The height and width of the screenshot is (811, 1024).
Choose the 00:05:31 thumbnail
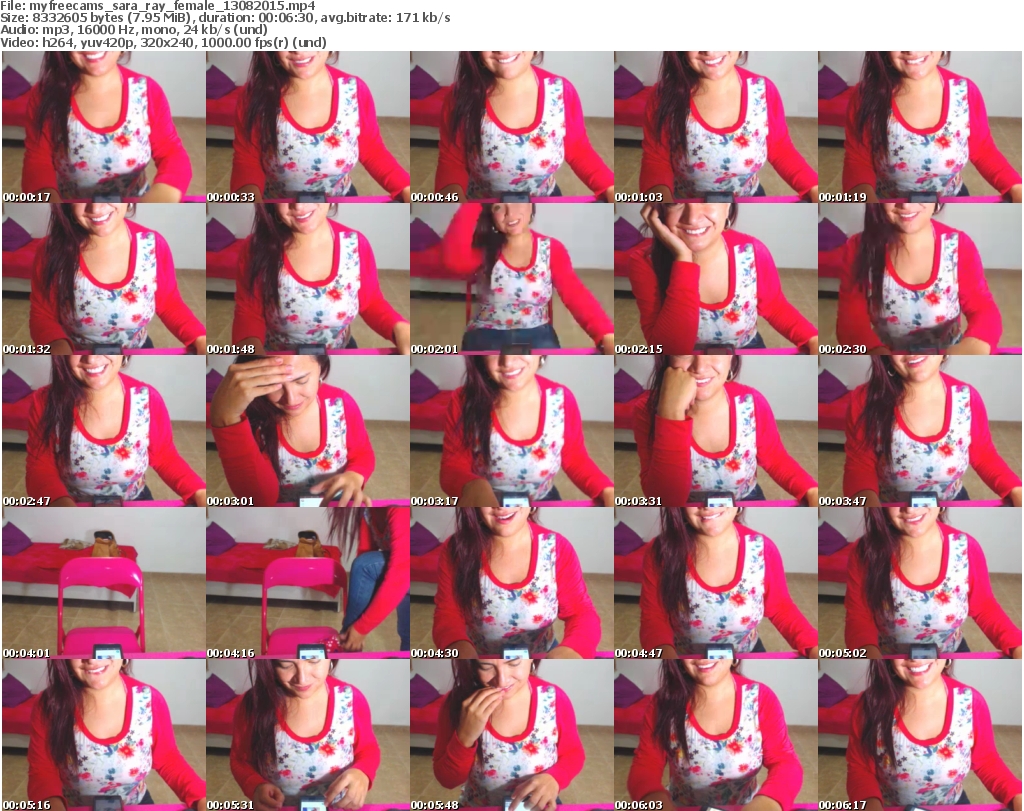[308, 735]
